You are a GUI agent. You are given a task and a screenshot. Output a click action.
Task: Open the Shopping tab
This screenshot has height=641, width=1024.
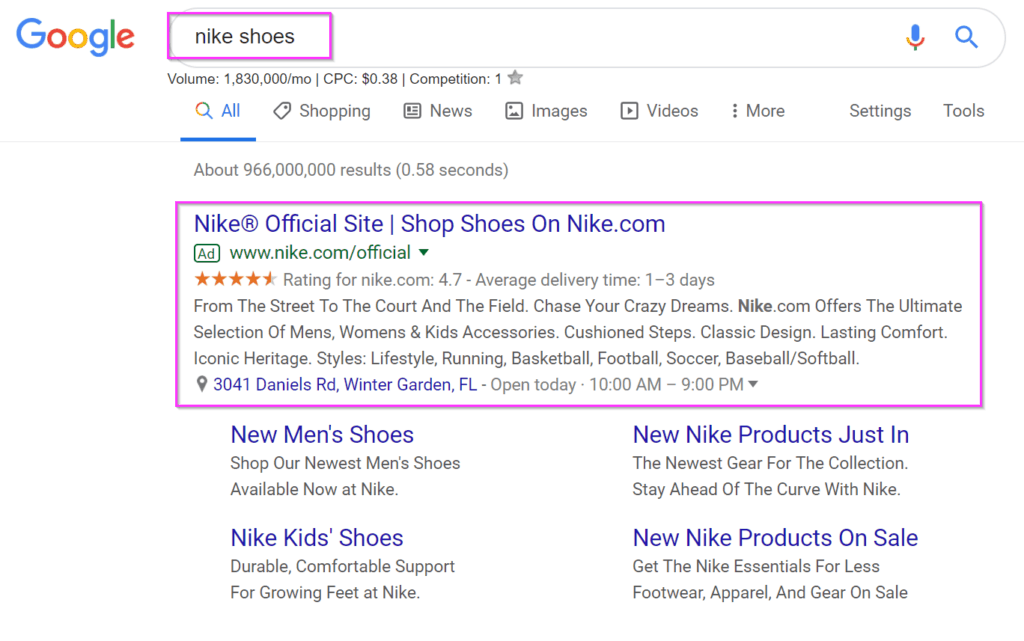pyautogui.click(x=322, y=111)
